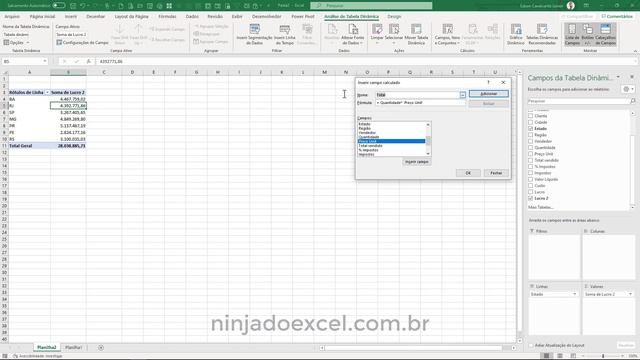Click Configurações do Campo icon
This screenshot has height=360, width=640.
point(59,42)
